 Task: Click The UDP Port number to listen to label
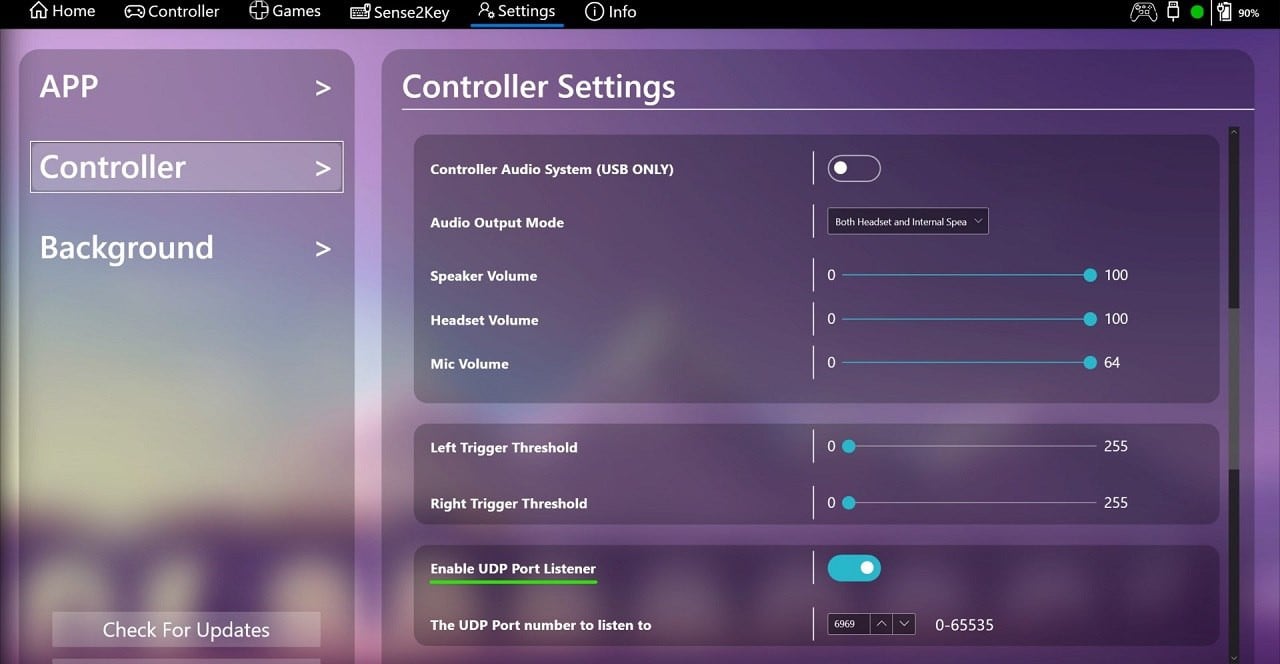pos(541,625)
